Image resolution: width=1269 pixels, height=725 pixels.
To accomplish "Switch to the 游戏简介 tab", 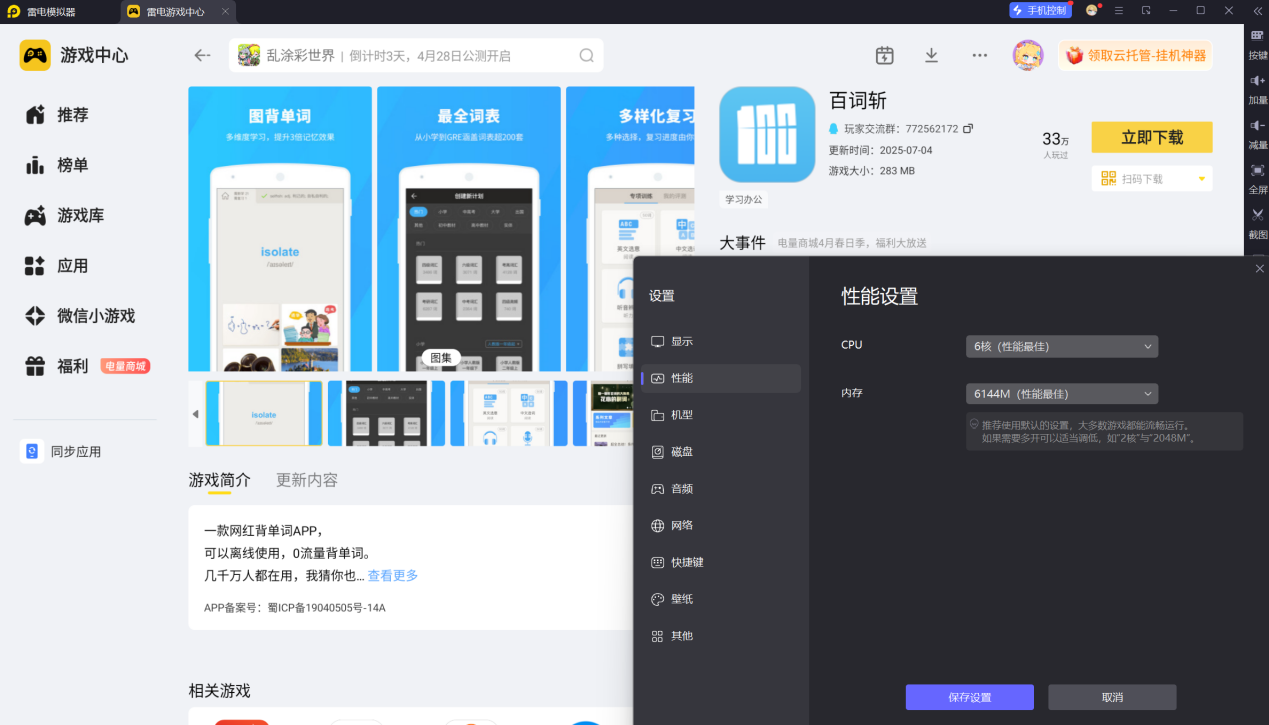I will [x=220, y=480].
